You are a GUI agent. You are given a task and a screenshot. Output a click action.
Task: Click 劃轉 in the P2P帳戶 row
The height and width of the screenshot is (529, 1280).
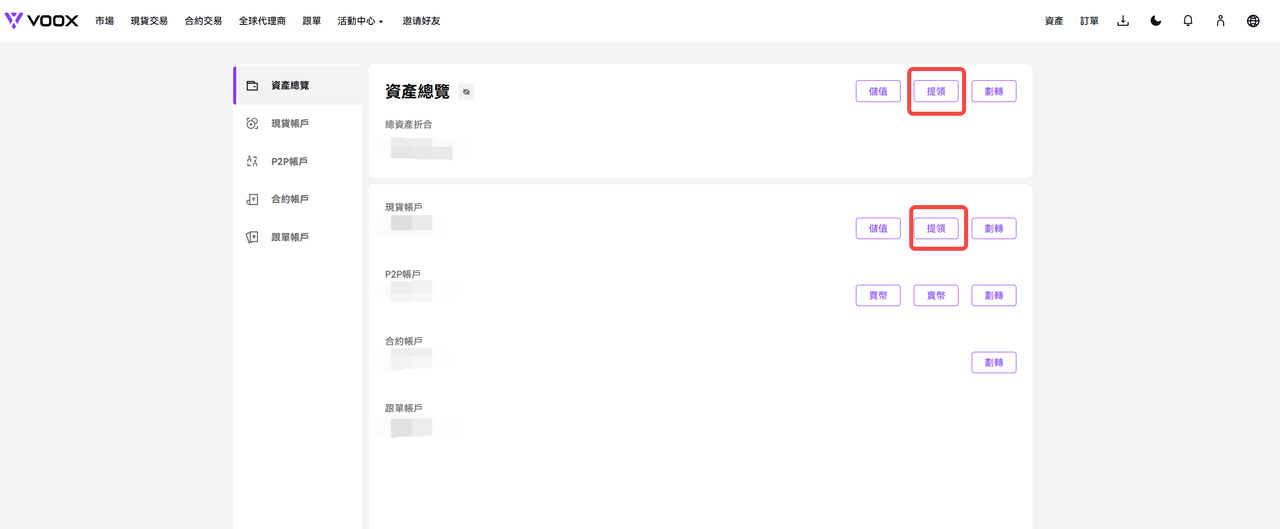994,295
